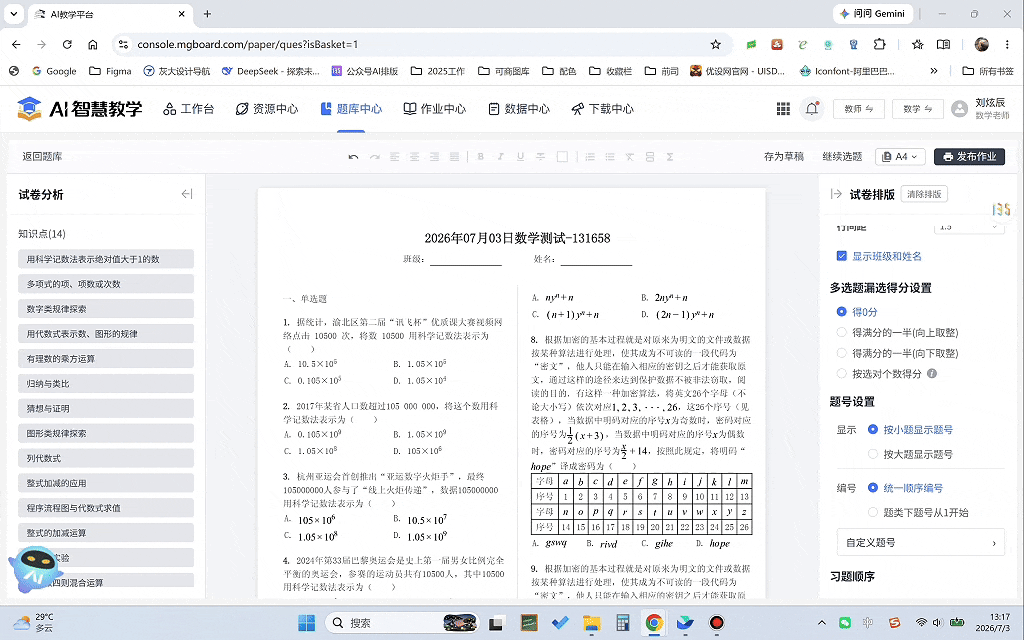Open the apps grid icon in the header
Screen dimensions: 1024x640
(783, 109)
